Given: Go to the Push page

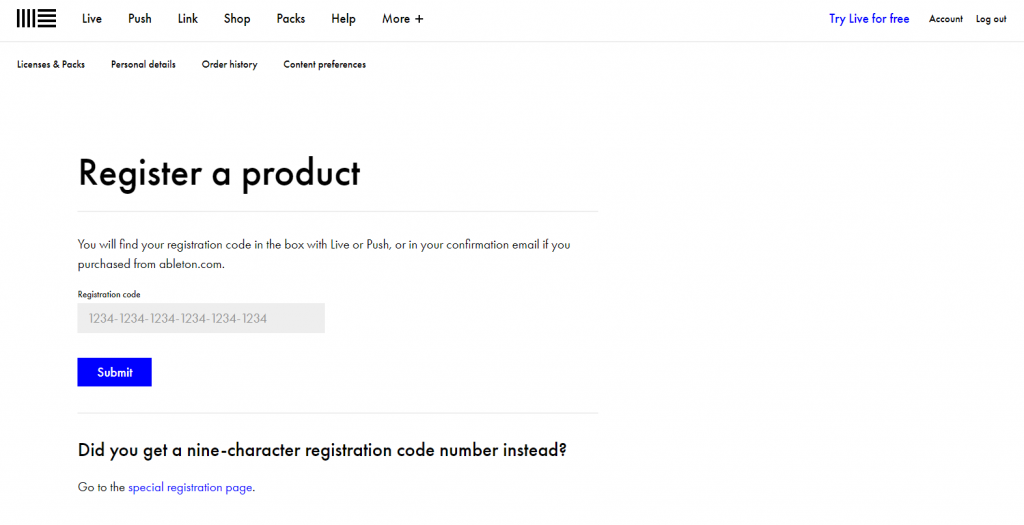Looking at the screenshot, I should (x=140, y=19).
